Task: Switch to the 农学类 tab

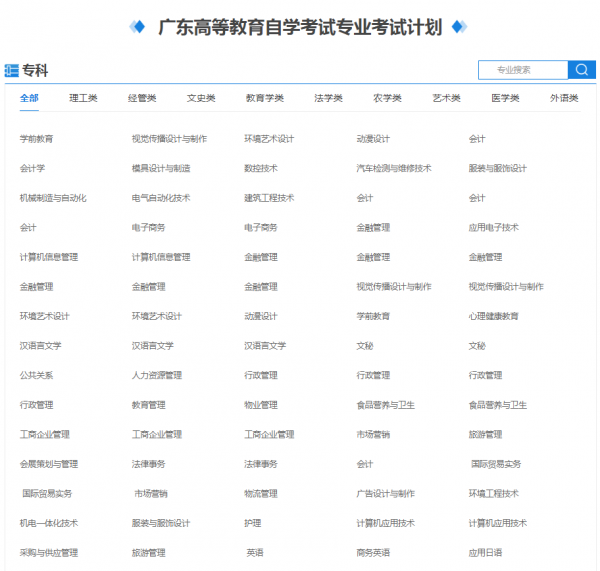Action: coord(387,98)
